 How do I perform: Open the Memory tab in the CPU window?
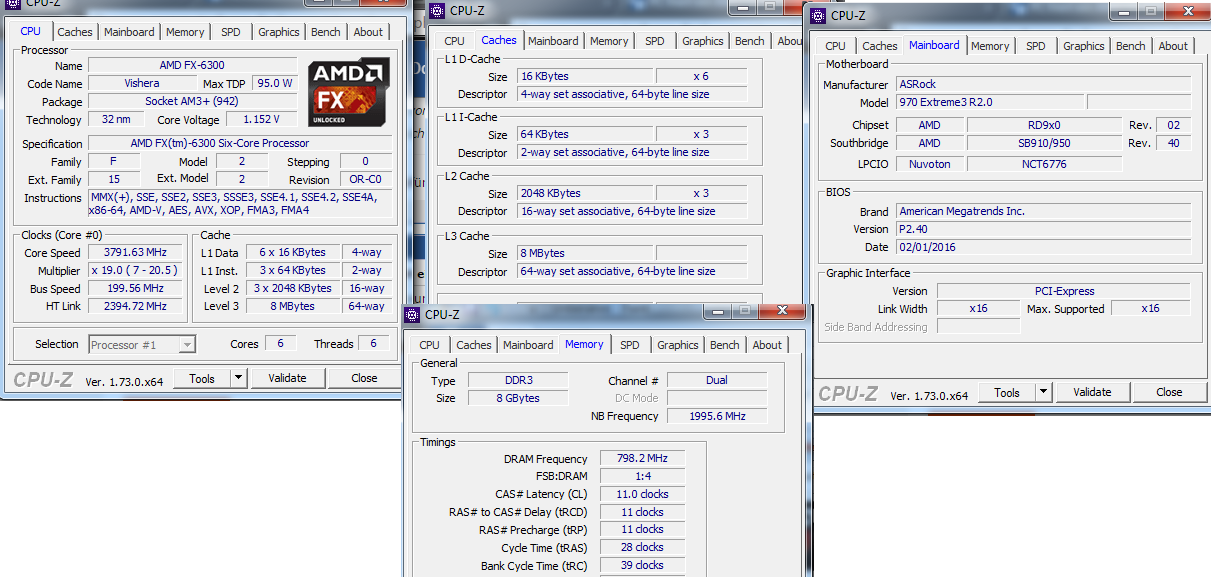coord(185,32)
